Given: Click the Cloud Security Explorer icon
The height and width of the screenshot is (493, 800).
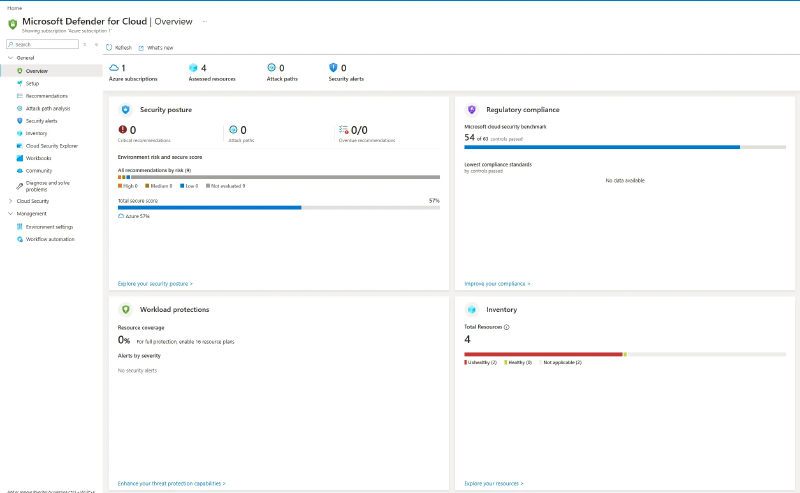Looking at the screenshot, I should pyautogui.click(x=20, y=146).
